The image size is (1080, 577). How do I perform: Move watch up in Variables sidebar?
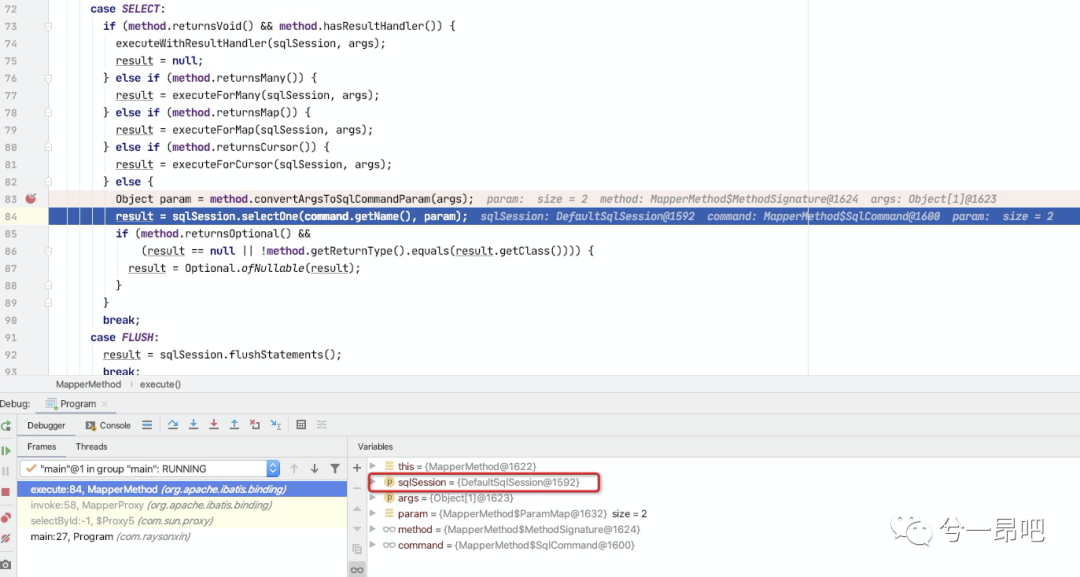[x=357, y=509]
